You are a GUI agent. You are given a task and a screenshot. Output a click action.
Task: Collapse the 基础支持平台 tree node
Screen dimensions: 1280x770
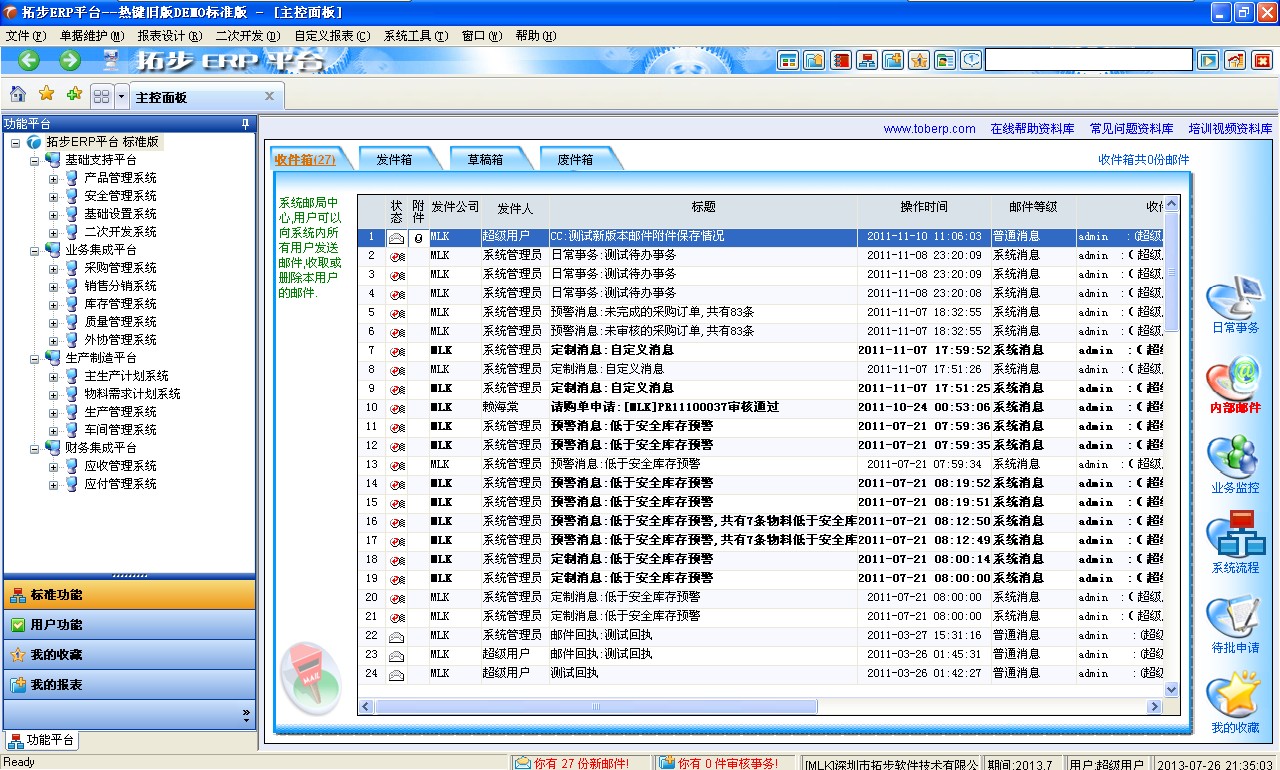pyautogui.click(x=35, y=160)
